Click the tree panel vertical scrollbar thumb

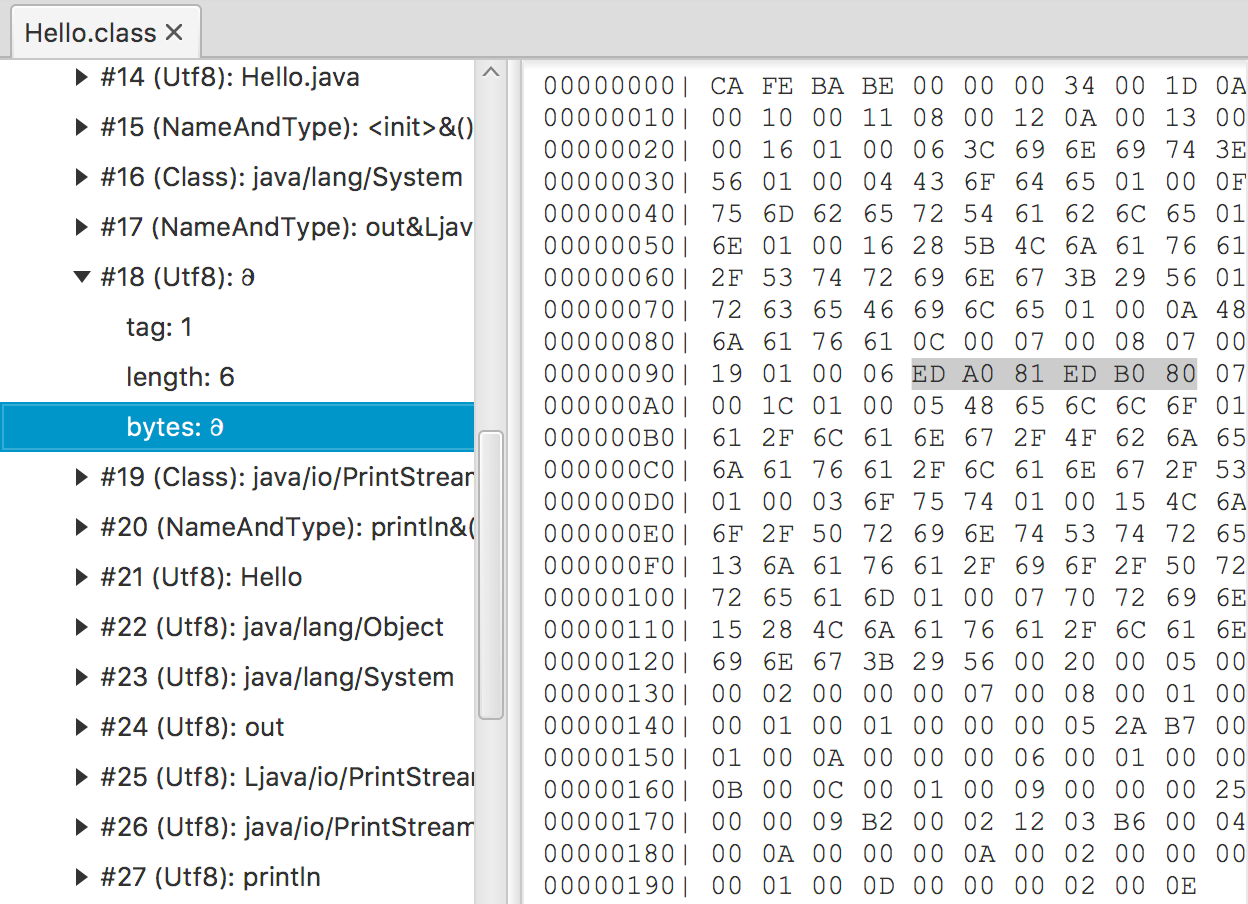point(490,575)
